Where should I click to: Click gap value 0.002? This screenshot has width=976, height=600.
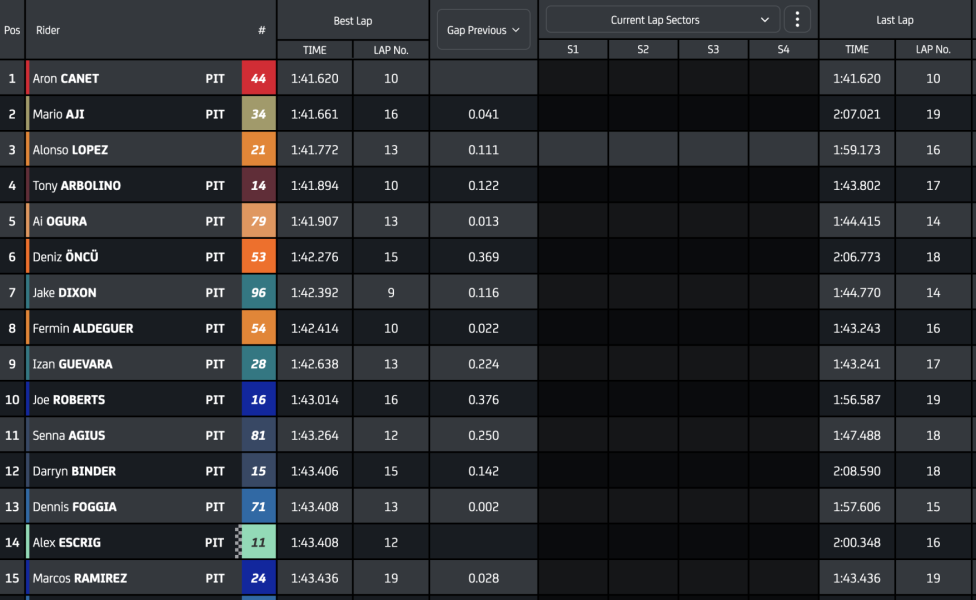(x=483, y=507)
